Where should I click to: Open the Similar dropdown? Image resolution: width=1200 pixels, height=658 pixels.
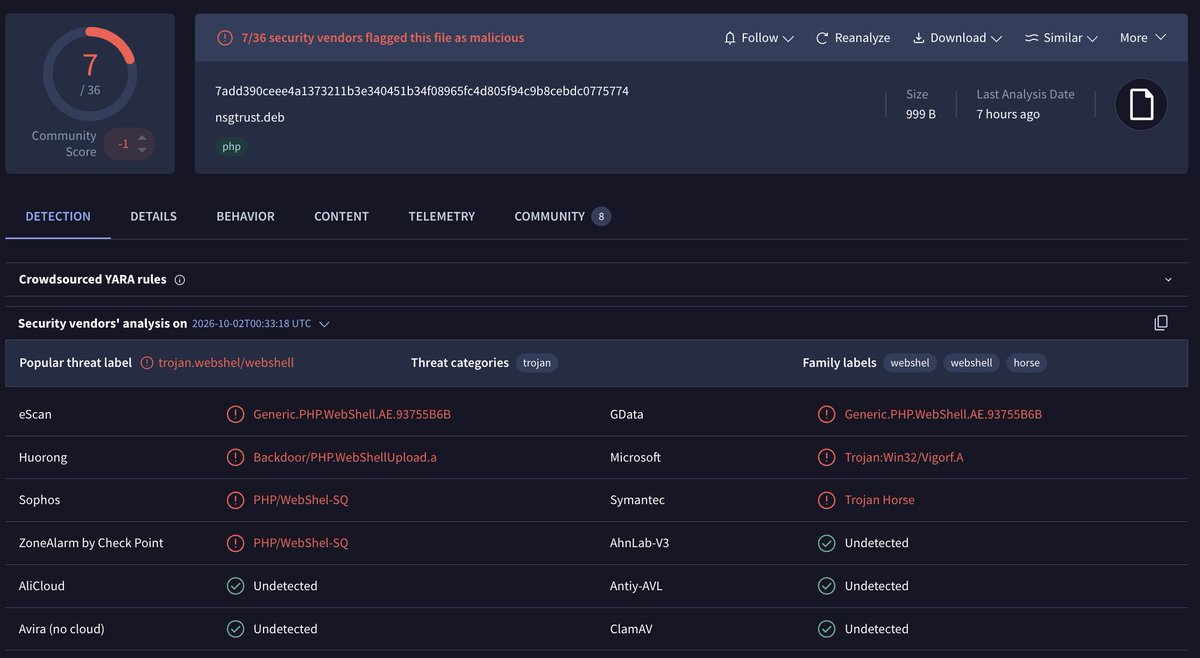[x=1061, y=38]
